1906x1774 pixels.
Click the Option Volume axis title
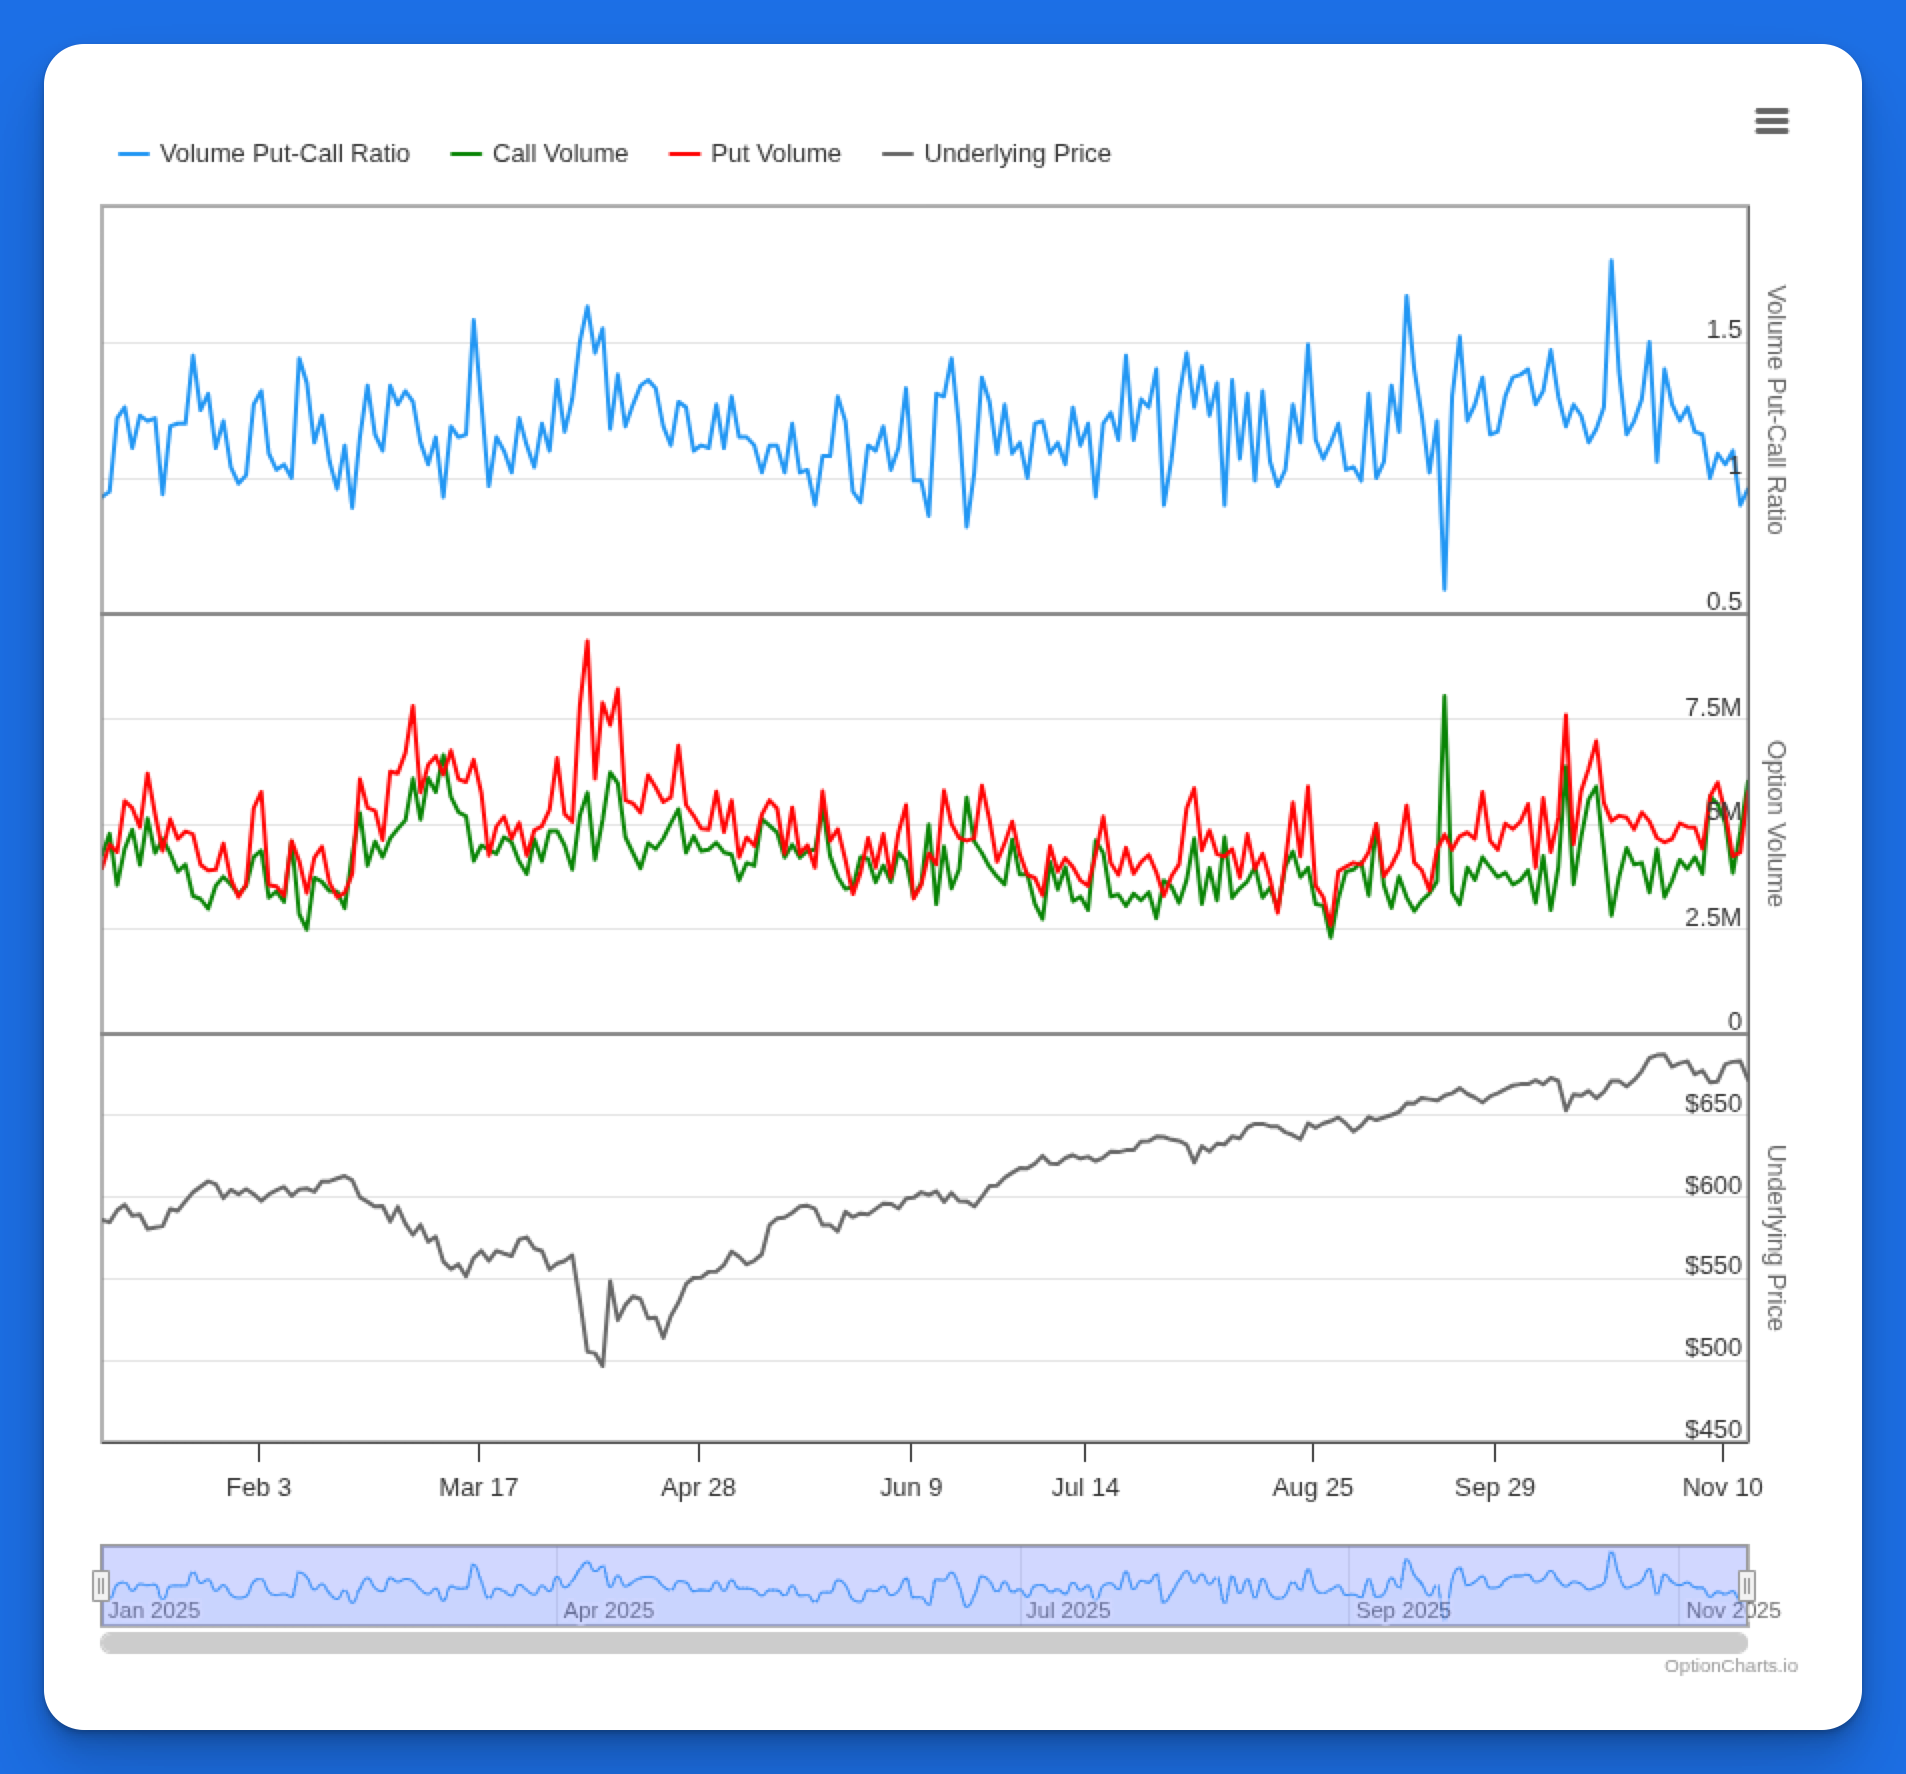[x=1775, y=823]
